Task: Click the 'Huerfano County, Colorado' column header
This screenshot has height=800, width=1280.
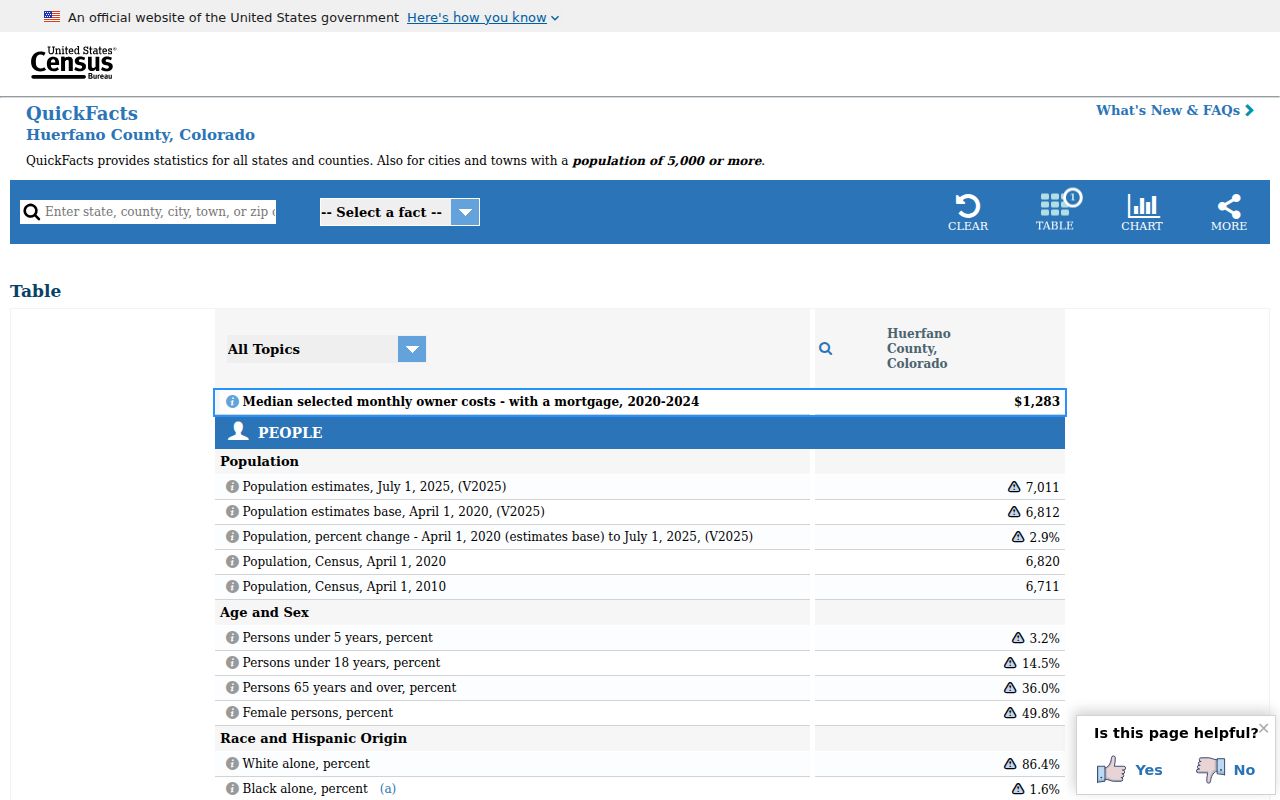Action: pos(919,348)
